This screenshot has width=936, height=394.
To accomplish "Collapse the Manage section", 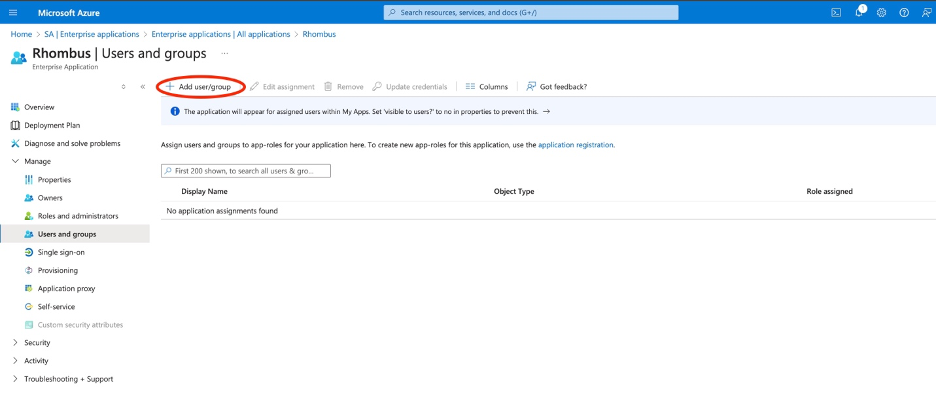I will point(15,161).
